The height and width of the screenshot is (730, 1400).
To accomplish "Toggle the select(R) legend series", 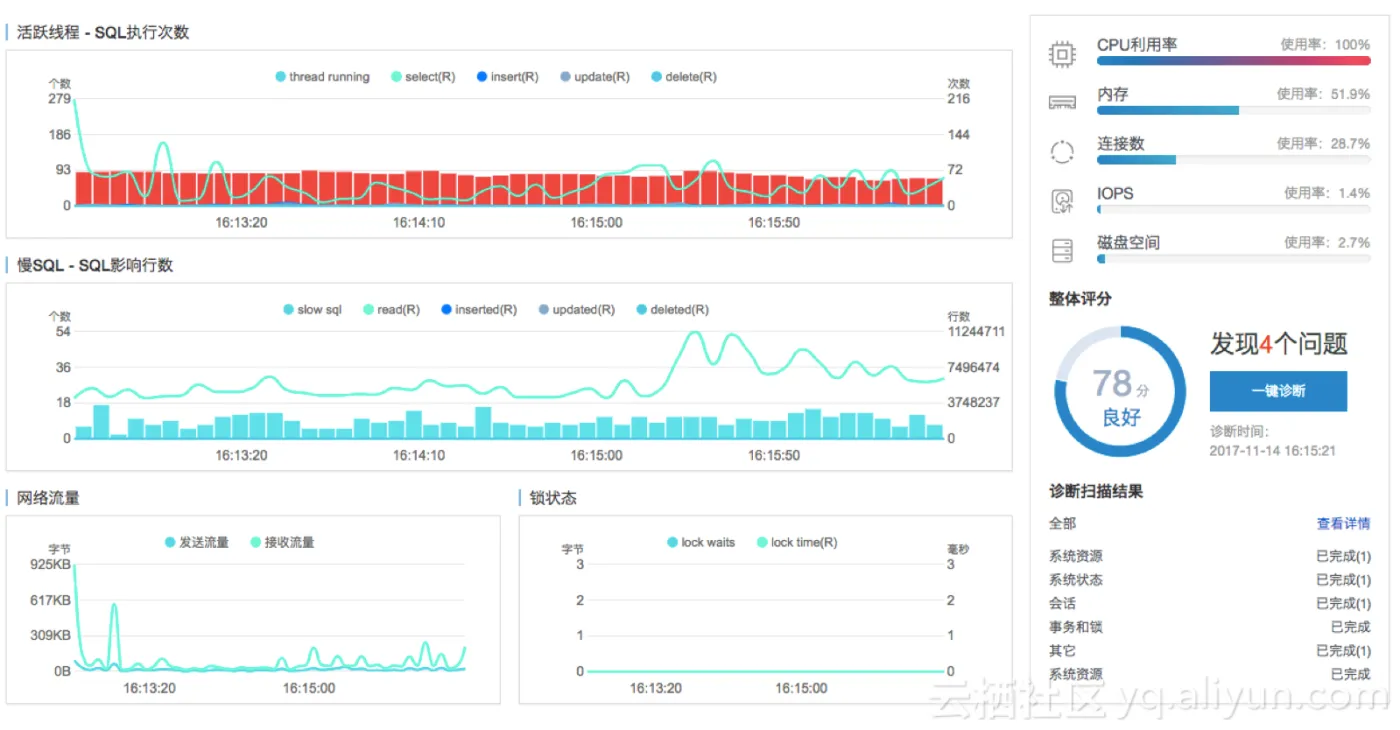I will click(x=423, y=77).
